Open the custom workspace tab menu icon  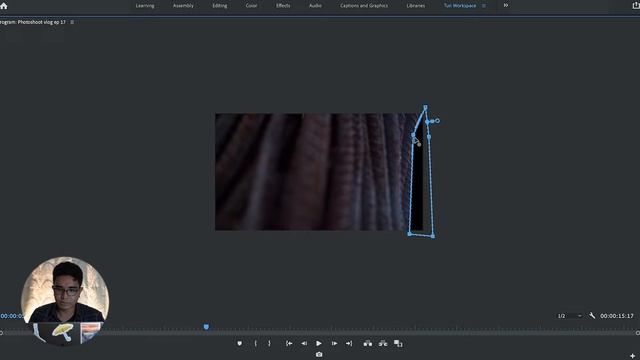484,6
